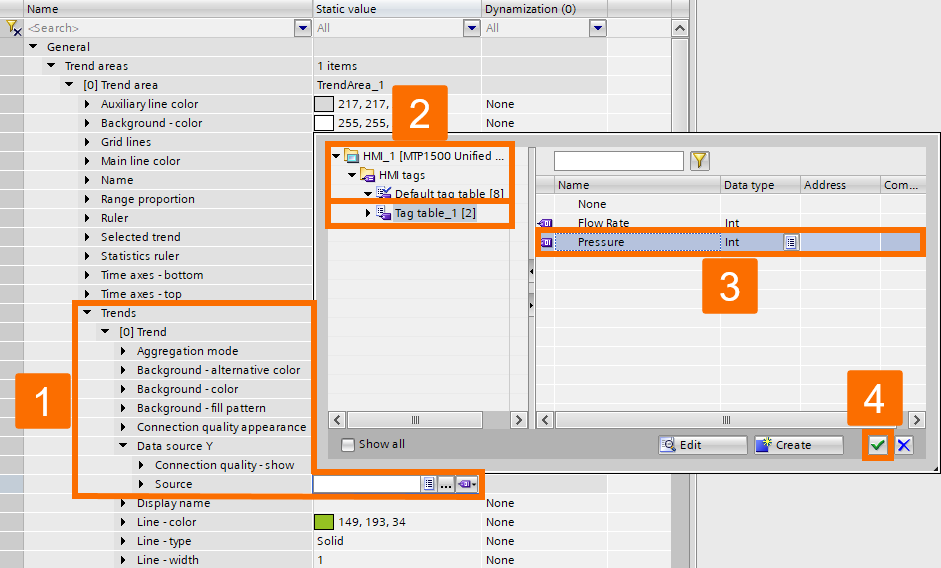
Task: Collapse the Trends node
Action: pyautogui.click(x=88, y=313)
